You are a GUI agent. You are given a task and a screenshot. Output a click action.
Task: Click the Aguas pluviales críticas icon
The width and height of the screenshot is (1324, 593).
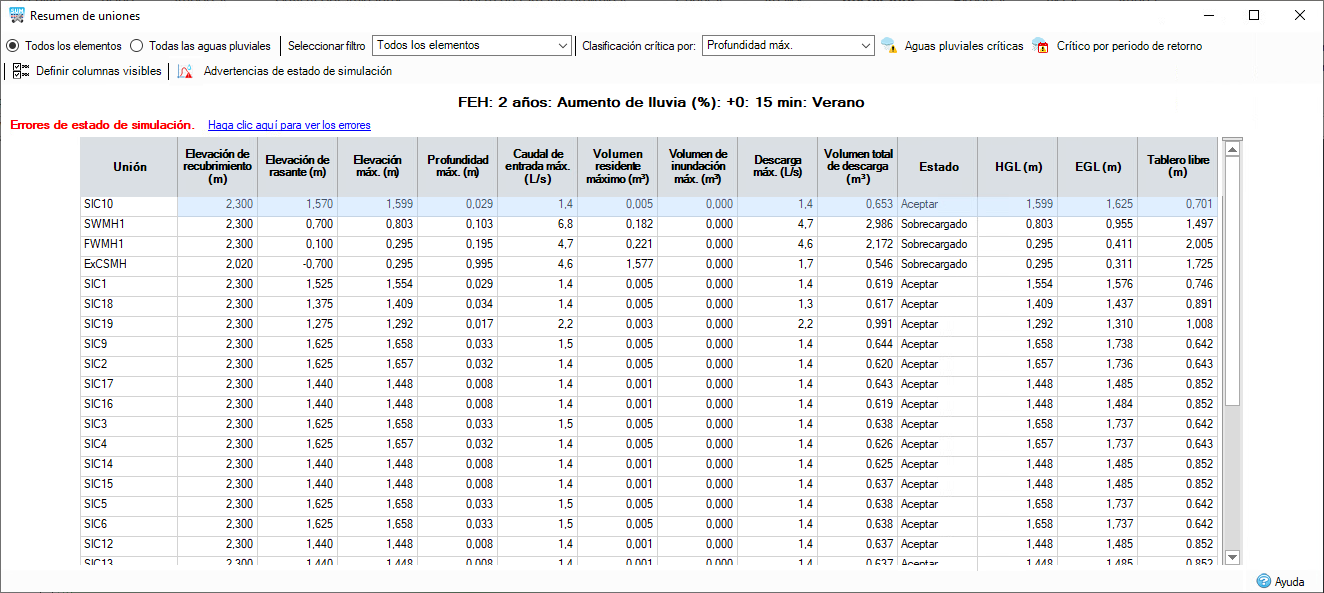point(889,46)
